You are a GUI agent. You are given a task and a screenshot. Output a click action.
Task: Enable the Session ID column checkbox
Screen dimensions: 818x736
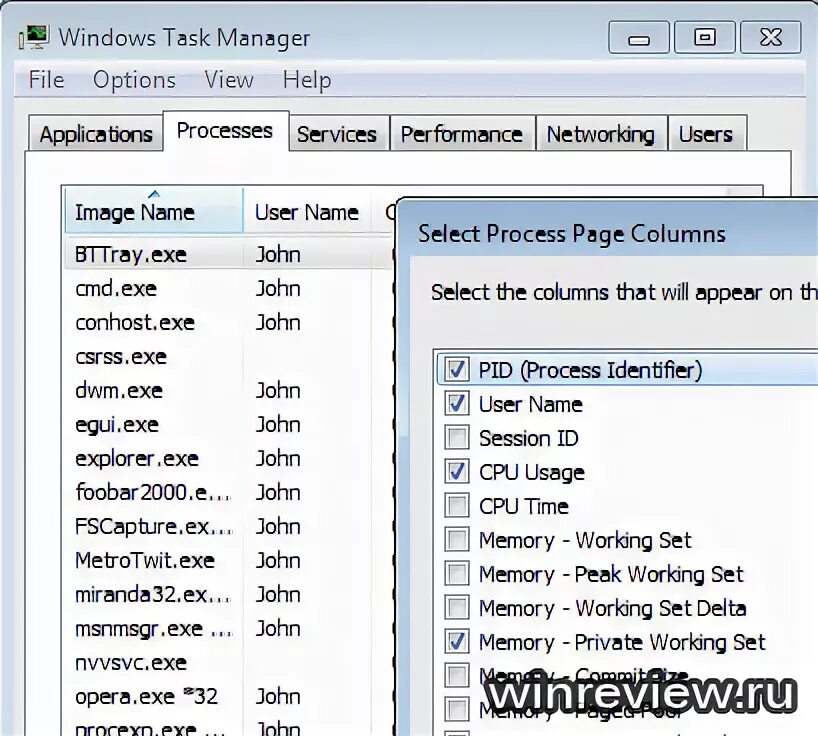457,438
